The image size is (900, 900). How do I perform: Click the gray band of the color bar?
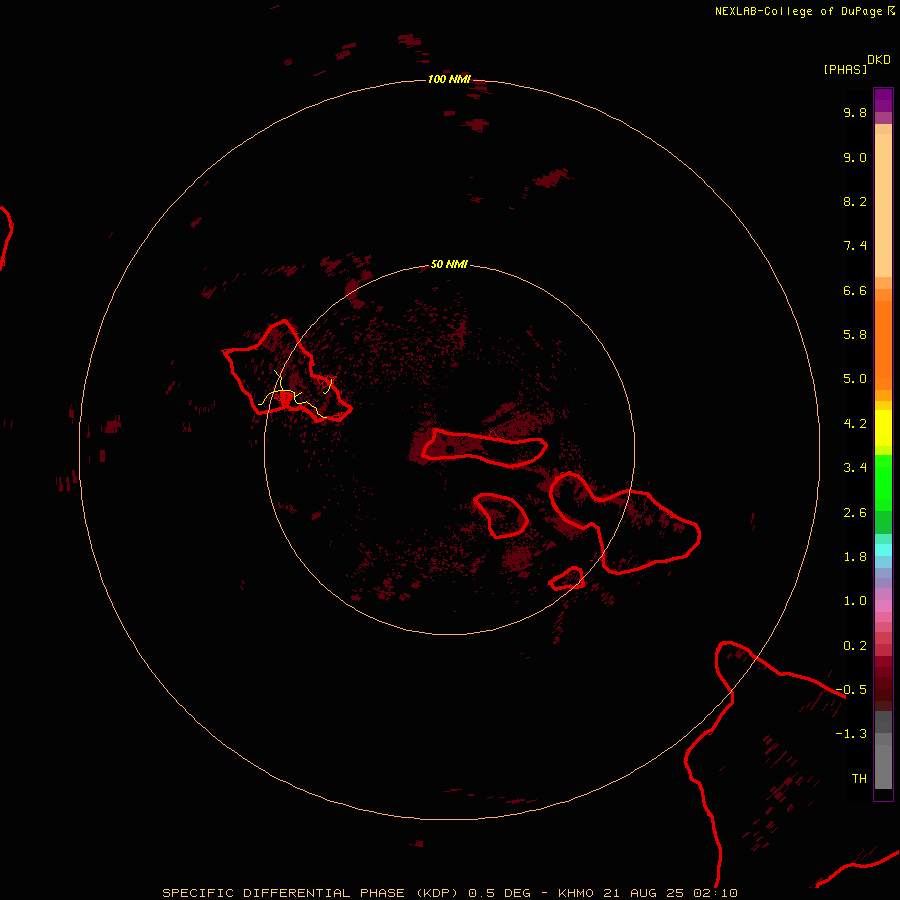point(883,749)
